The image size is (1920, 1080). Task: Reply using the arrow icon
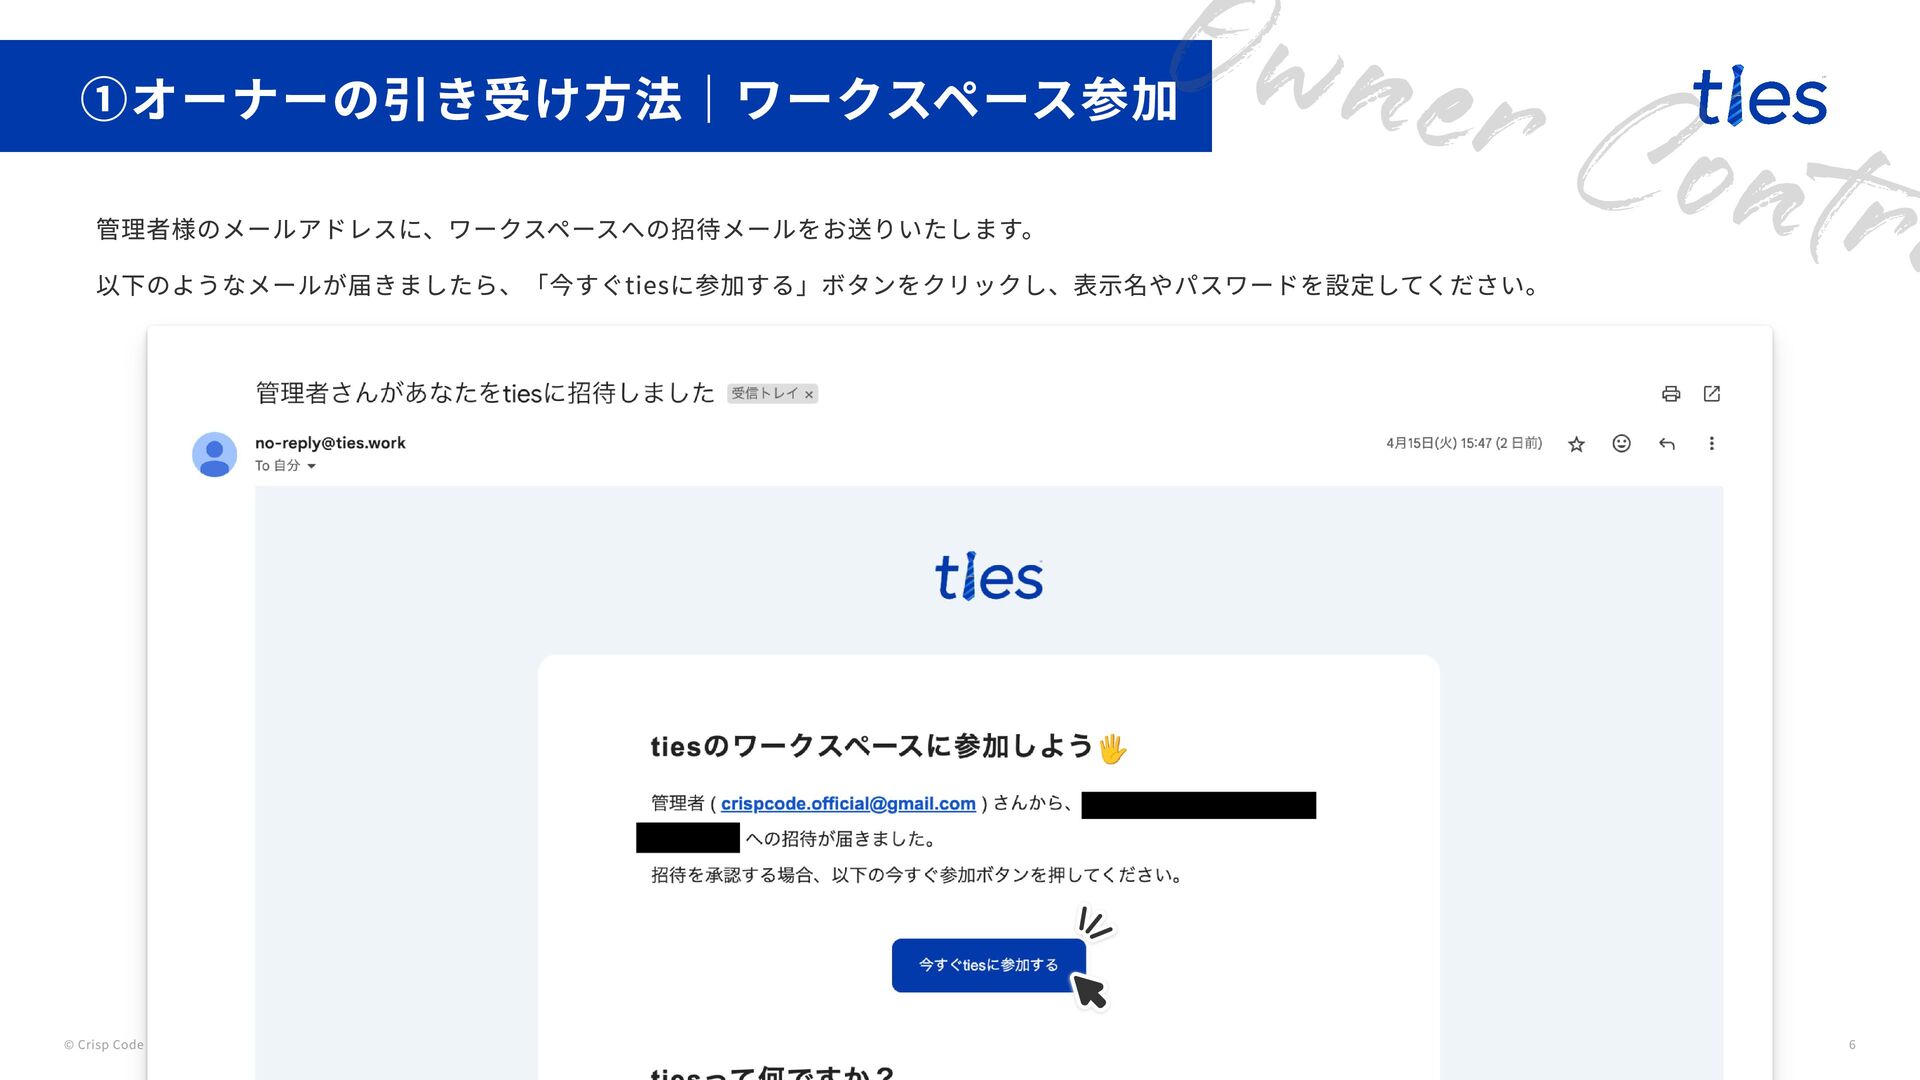point(1667,444)
